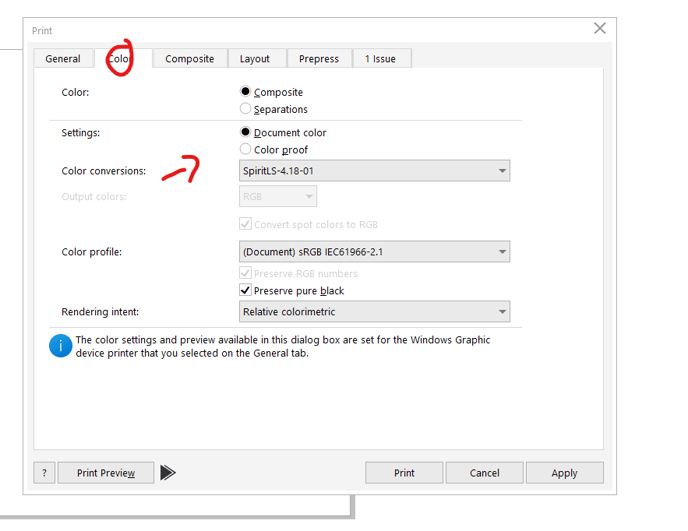Apply the print settings
Screen dimensions: 688x531
[565, 473]
